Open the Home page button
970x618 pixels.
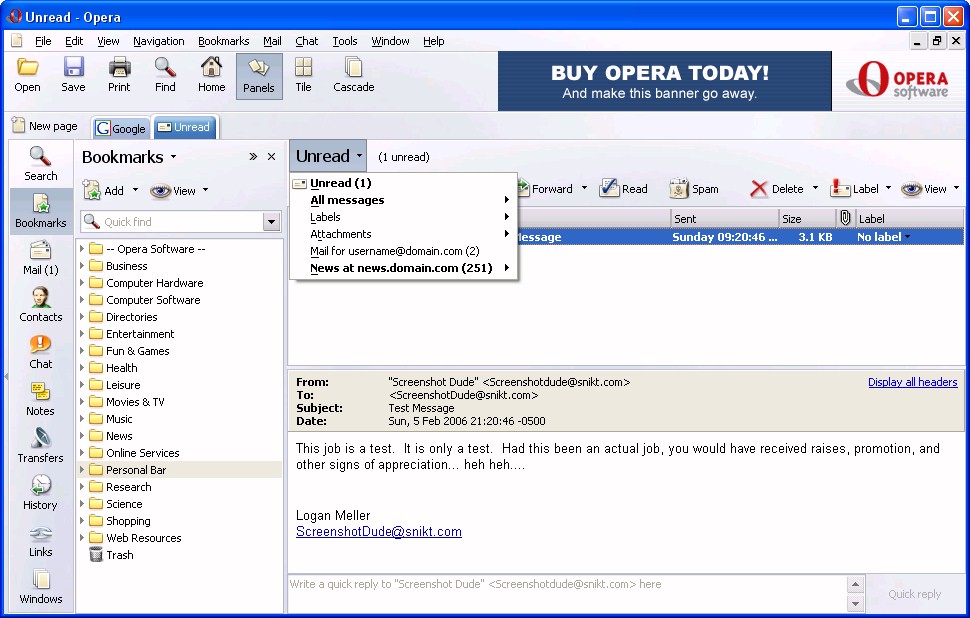tap(211, 75)
